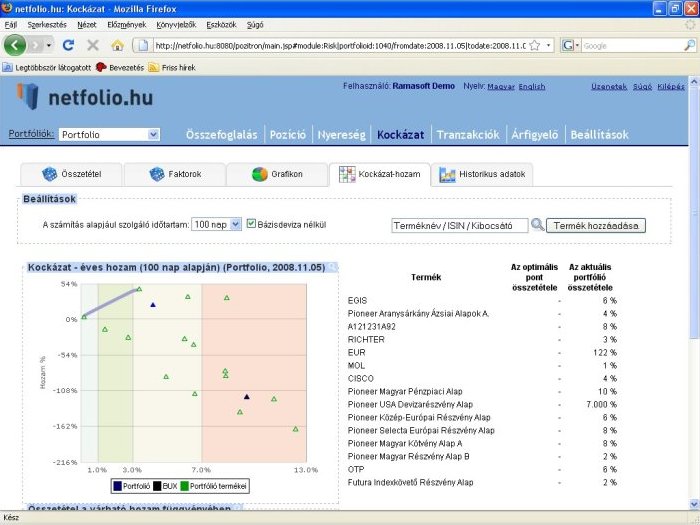Click the browser URL address field
This screenshot has width=700, height=525.
(x=340, y=46)
